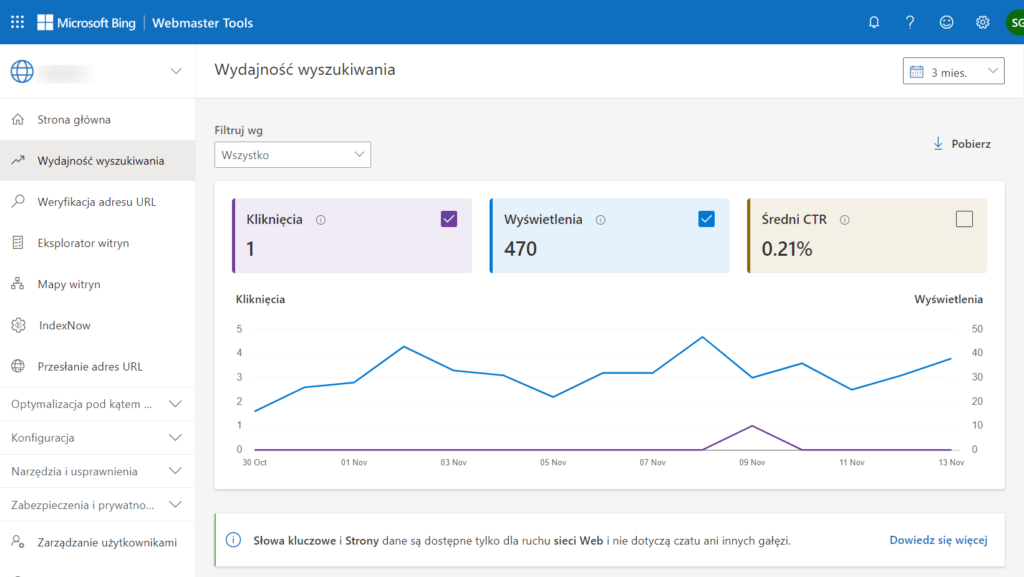This screenshot has width=1024, height=577.
Task: Click the Dowiedz się więcej link
Action: [938, 540]
